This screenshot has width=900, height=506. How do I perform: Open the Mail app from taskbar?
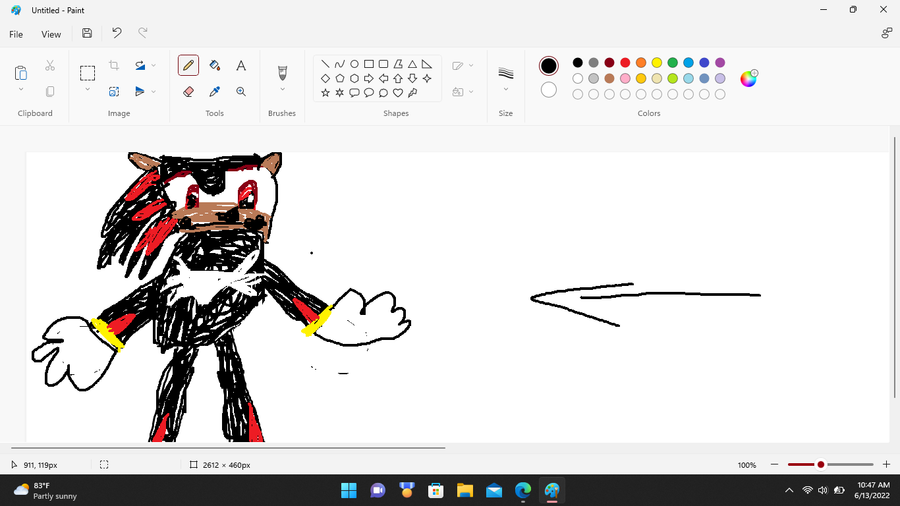point(494,491)
